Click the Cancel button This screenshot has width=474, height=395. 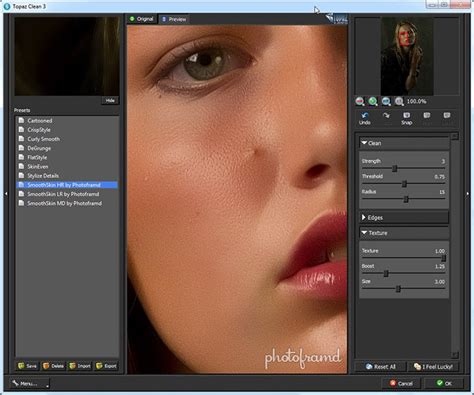[401, 383]
